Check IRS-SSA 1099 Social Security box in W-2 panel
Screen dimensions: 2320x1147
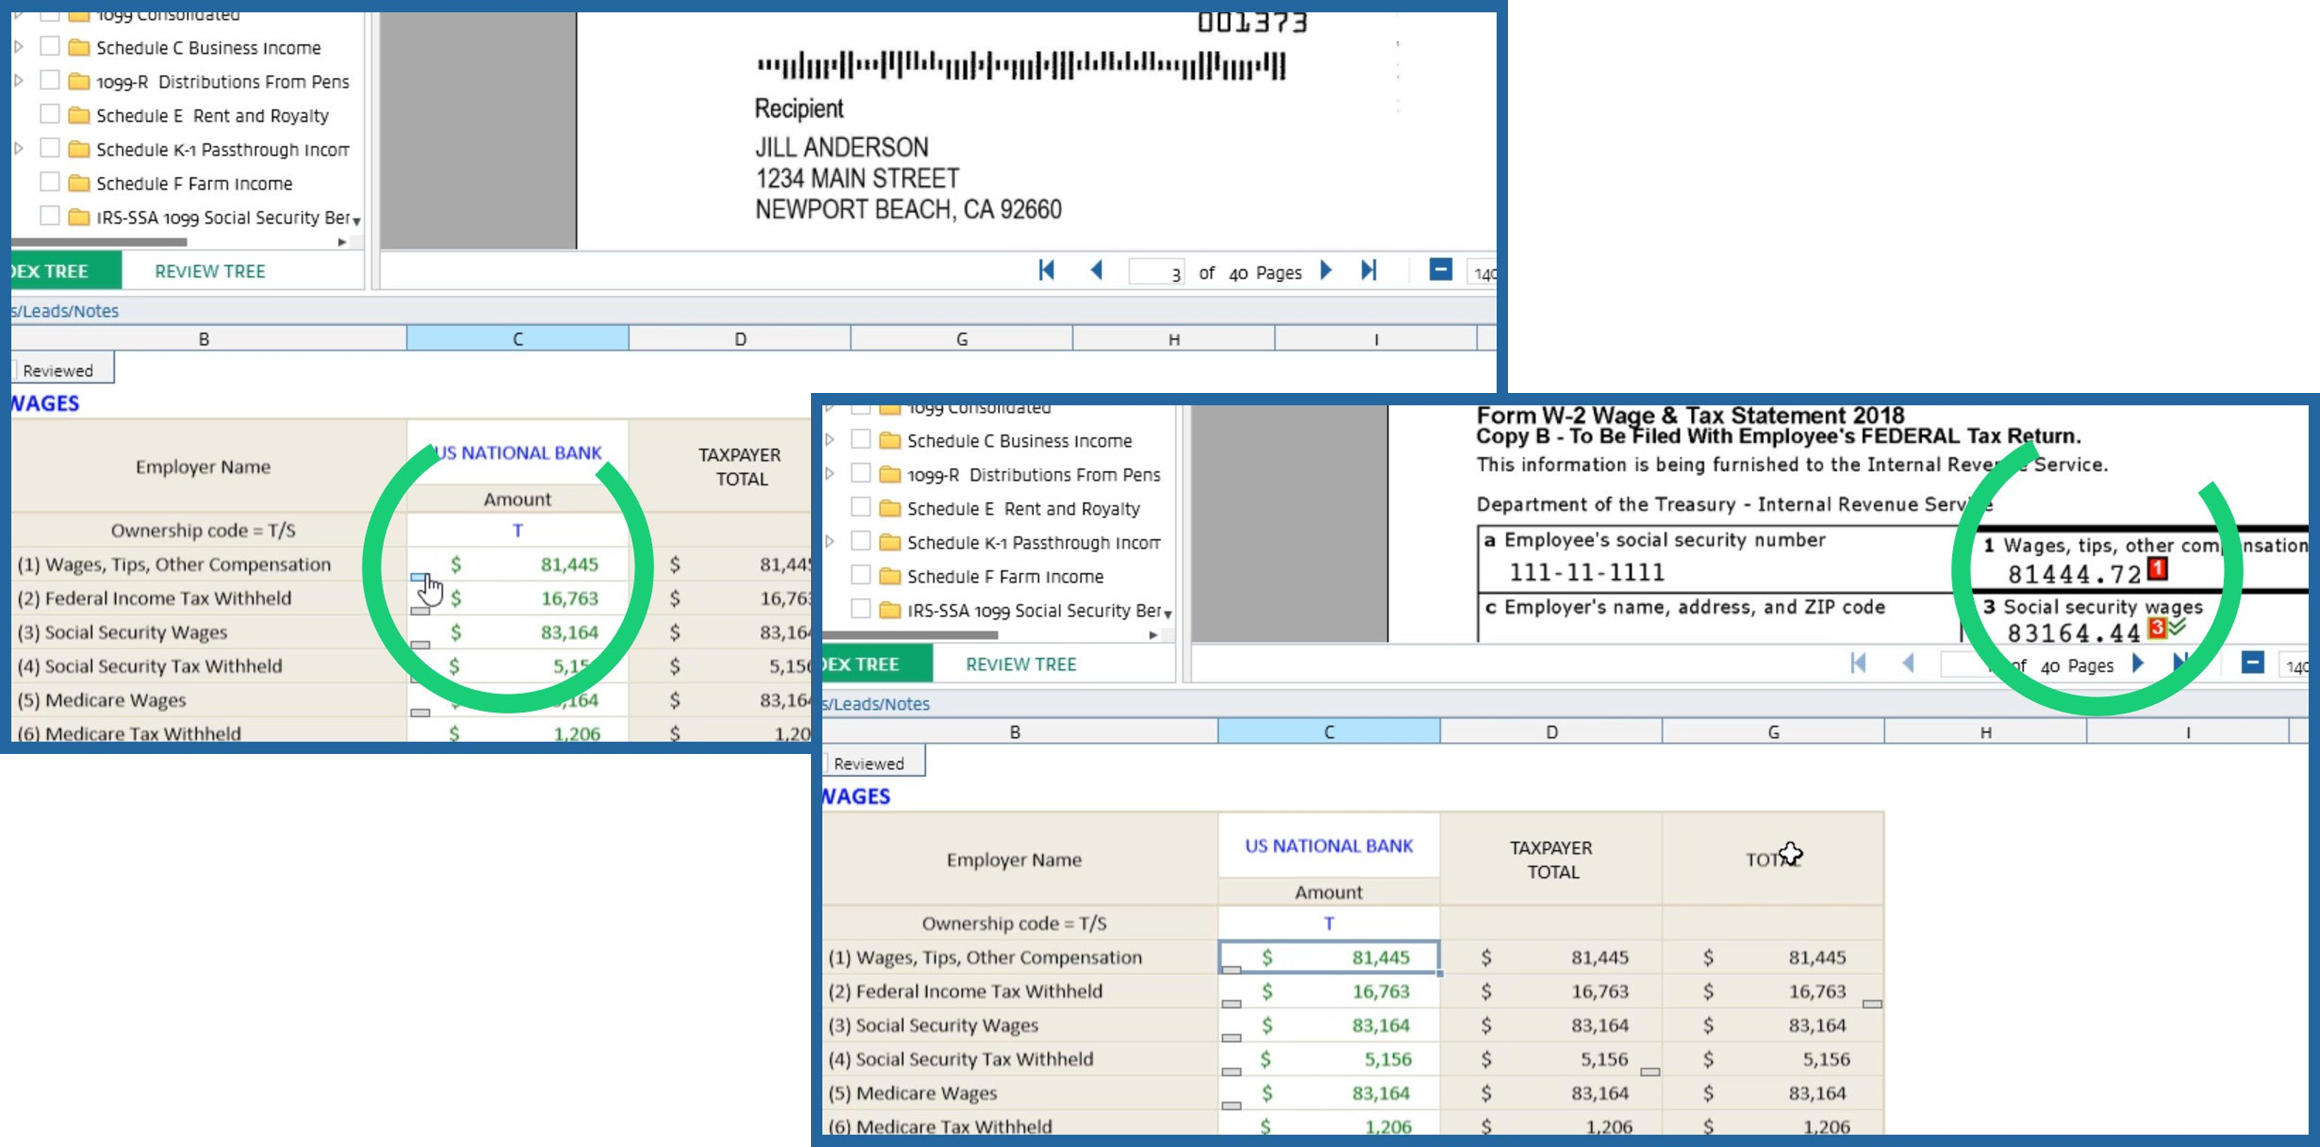tap(860, 609)
